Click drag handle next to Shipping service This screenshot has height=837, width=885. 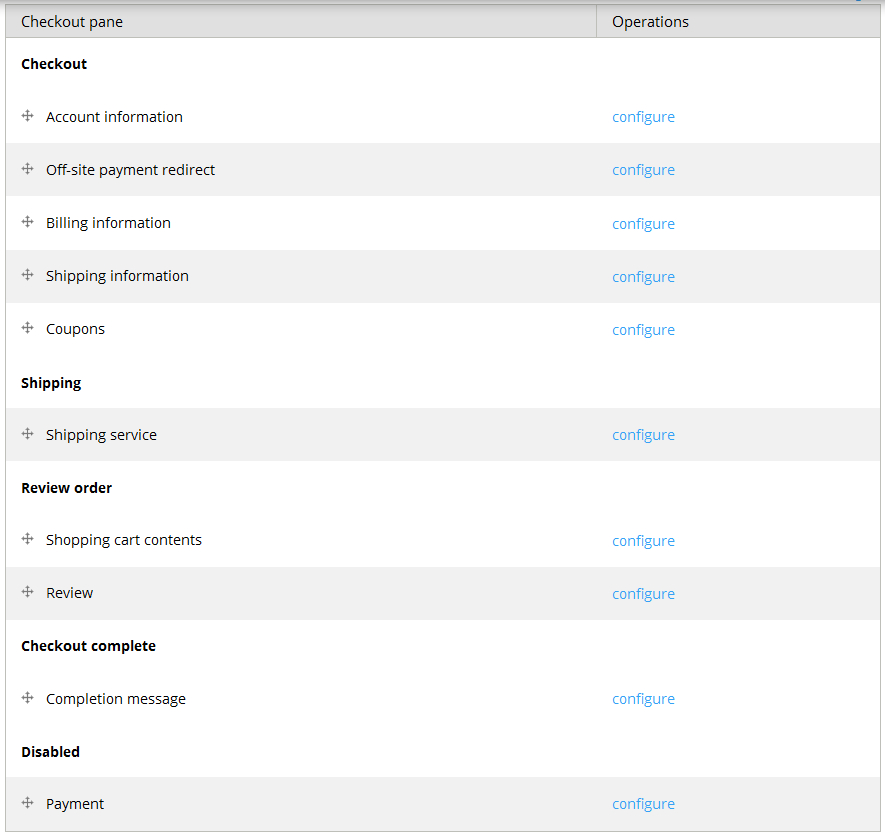[x=27, y=434]
